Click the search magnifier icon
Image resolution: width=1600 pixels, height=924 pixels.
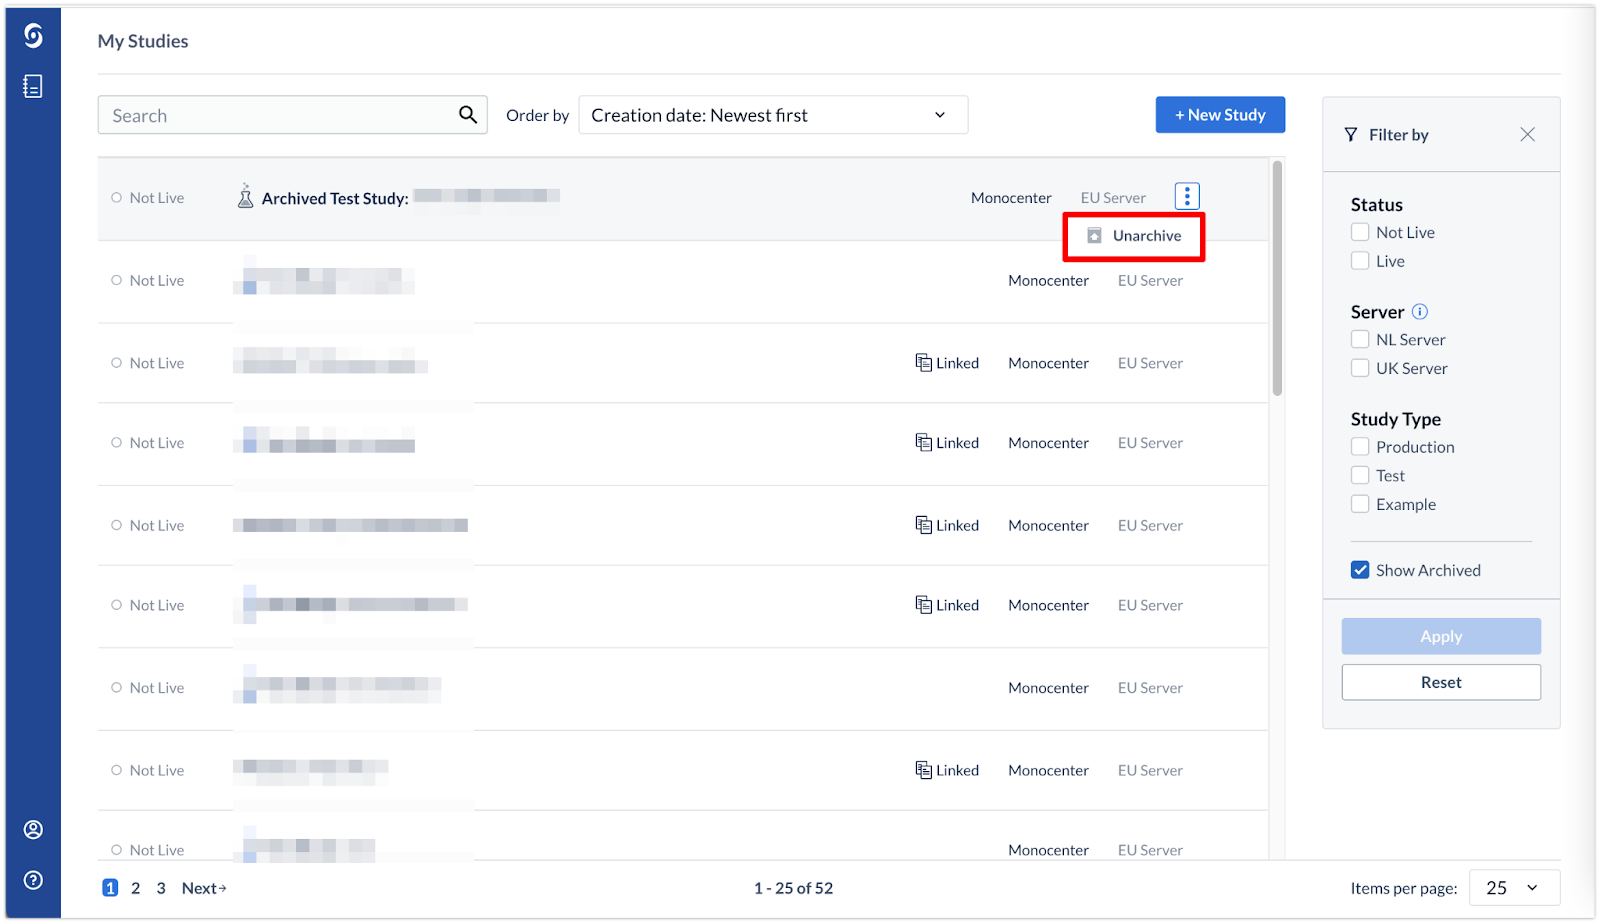click(468, 115)
